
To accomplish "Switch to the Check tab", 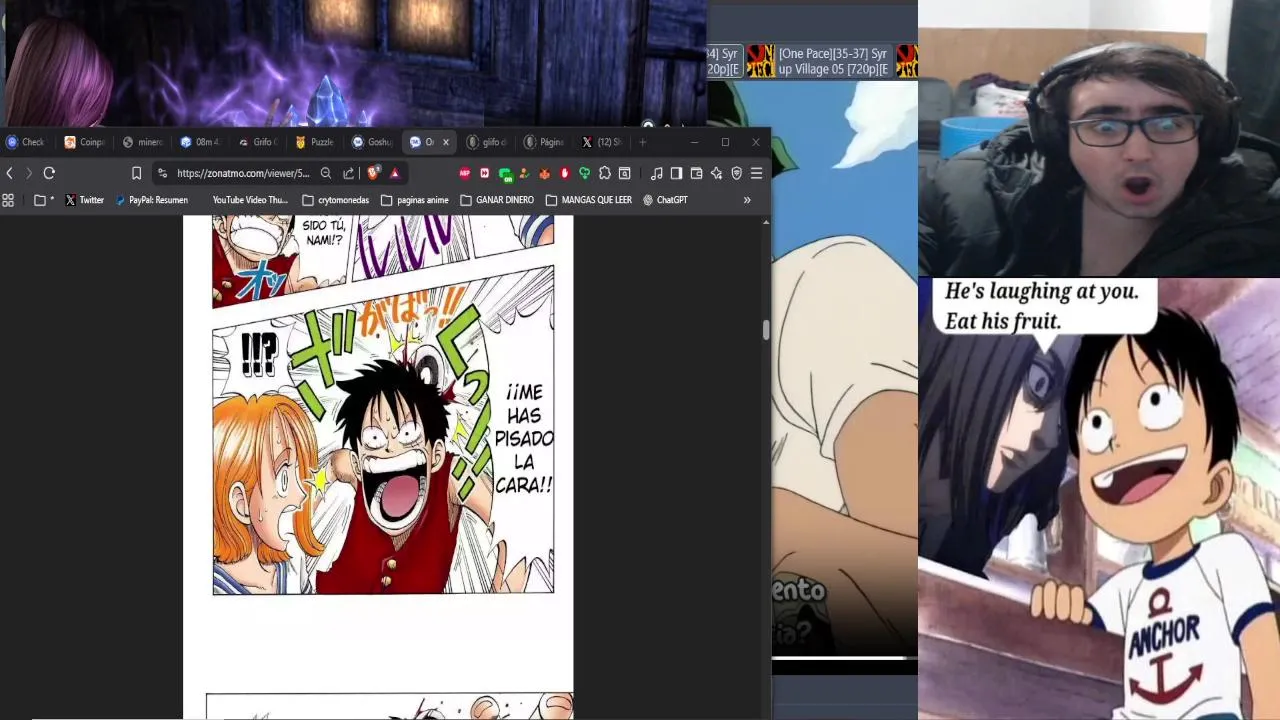I will coord(26,142).
